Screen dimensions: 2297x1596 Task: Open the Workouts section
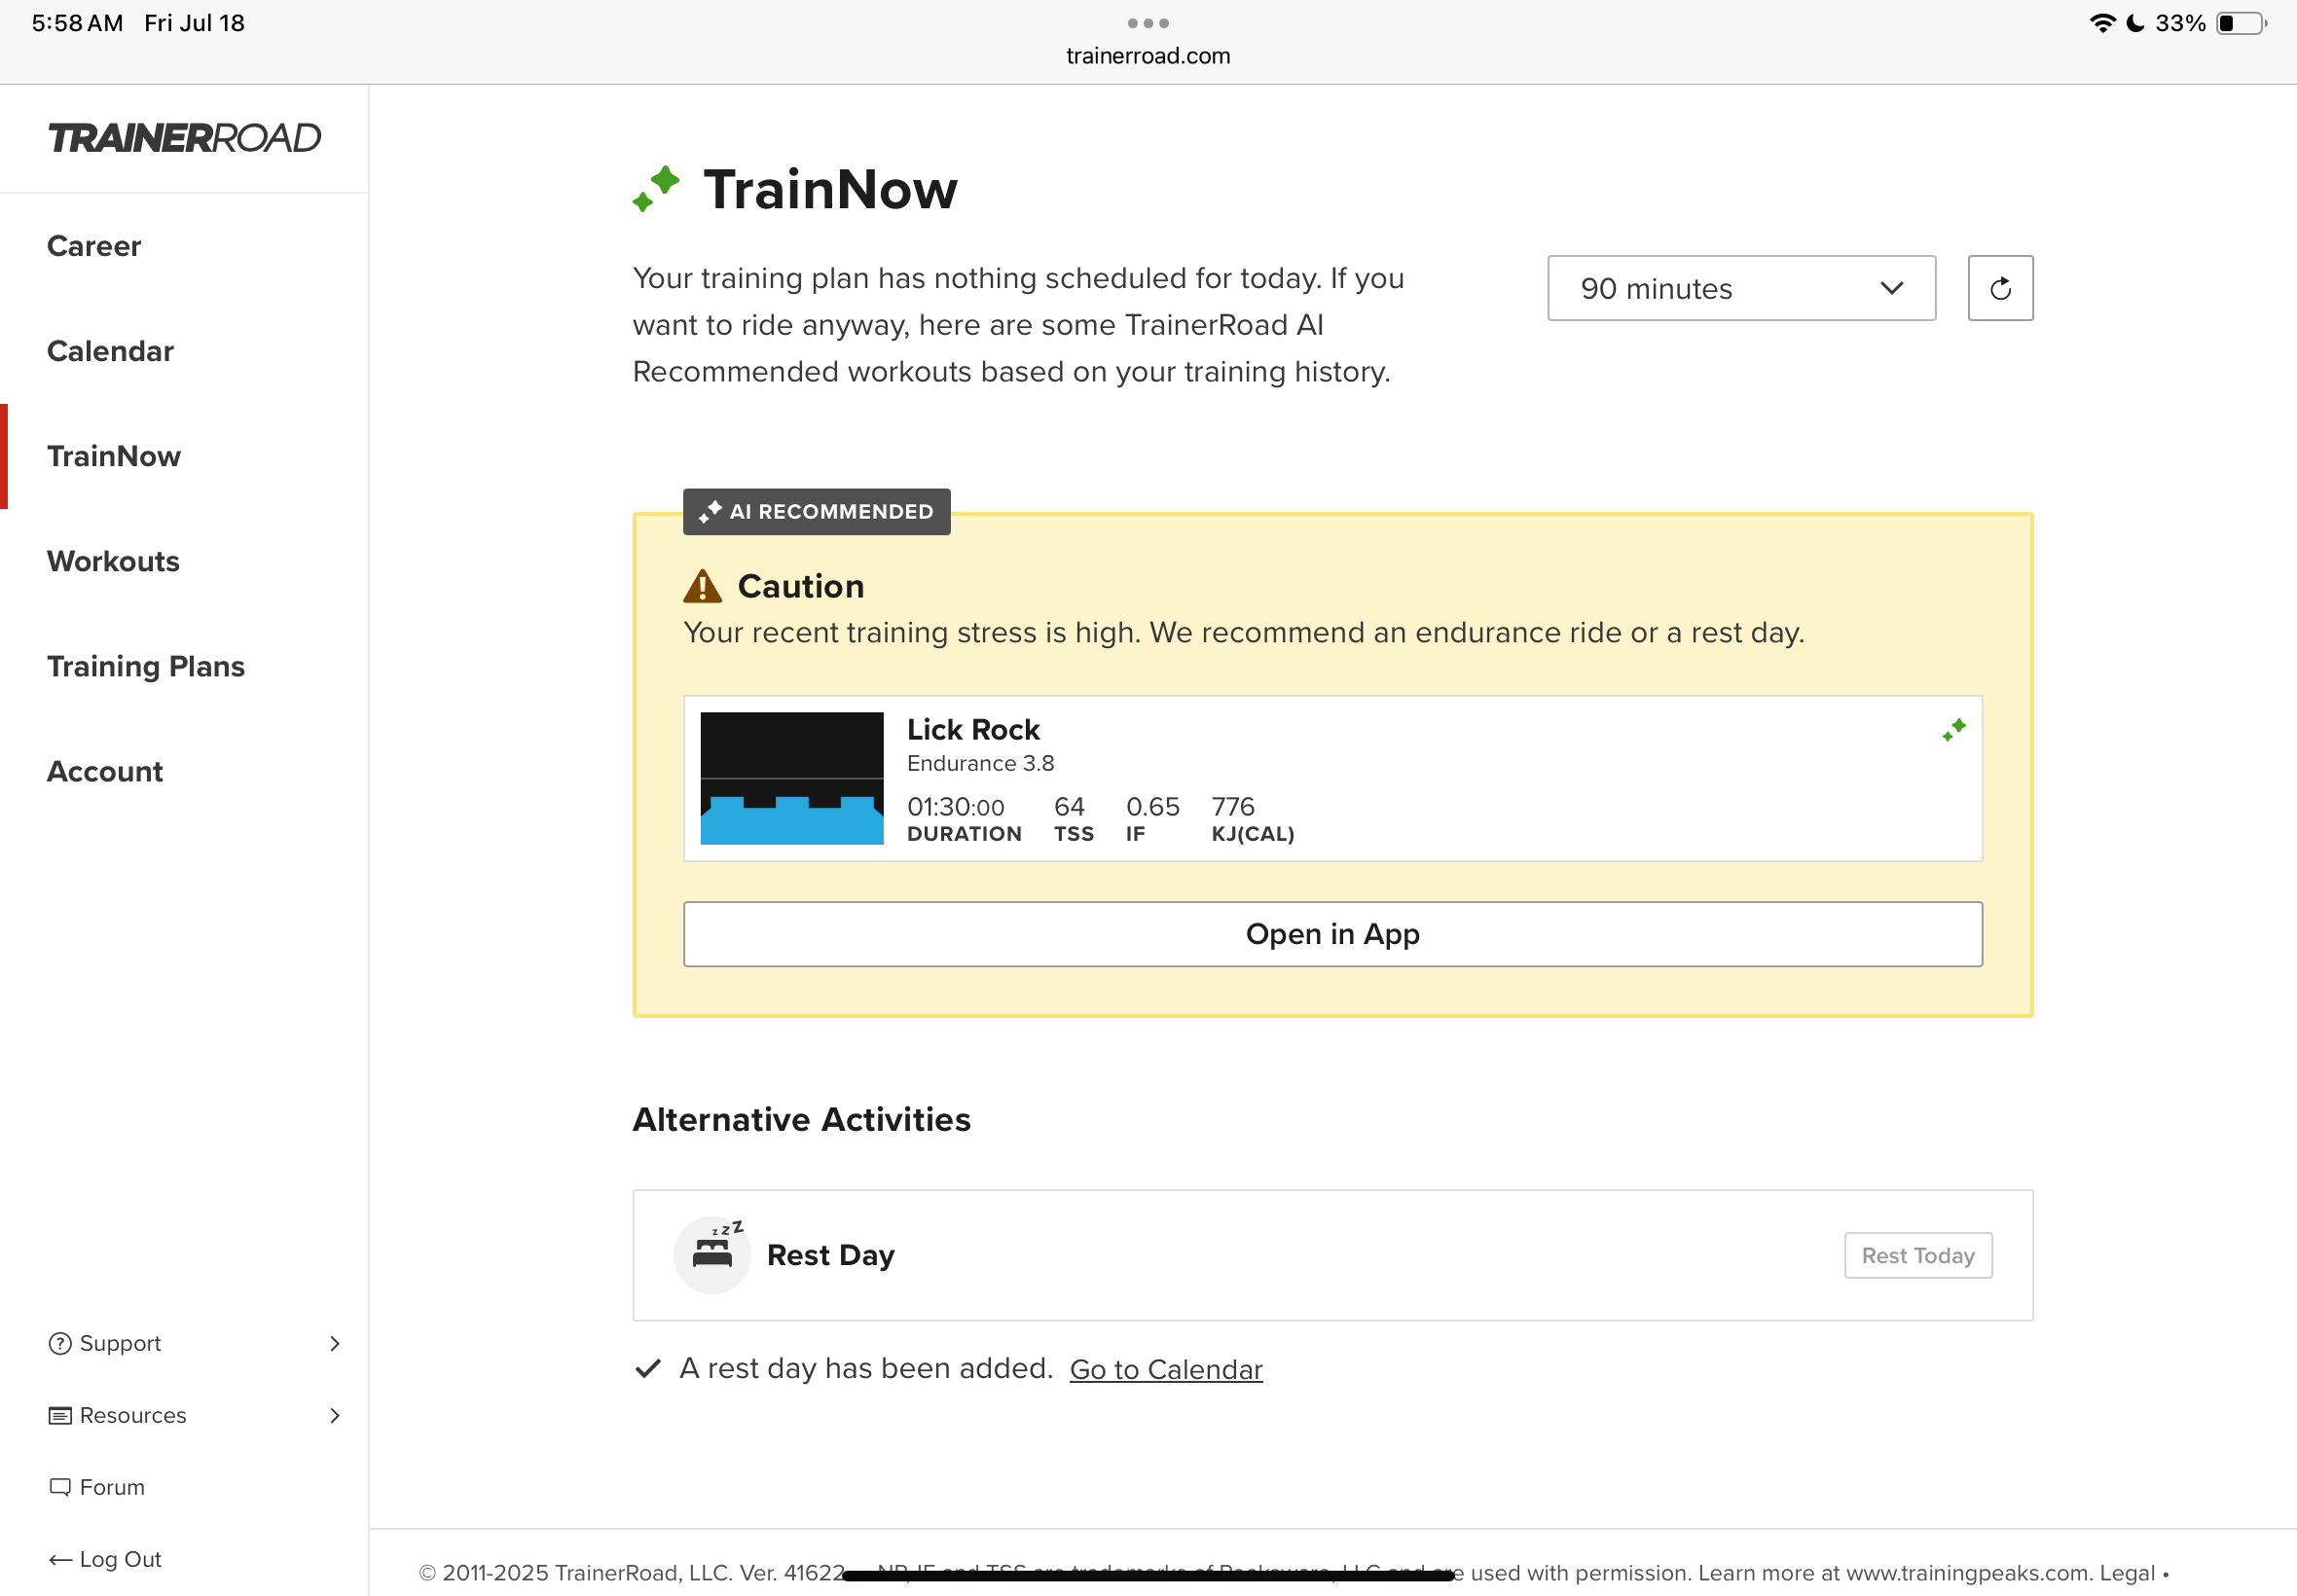(x=113, y=561)
